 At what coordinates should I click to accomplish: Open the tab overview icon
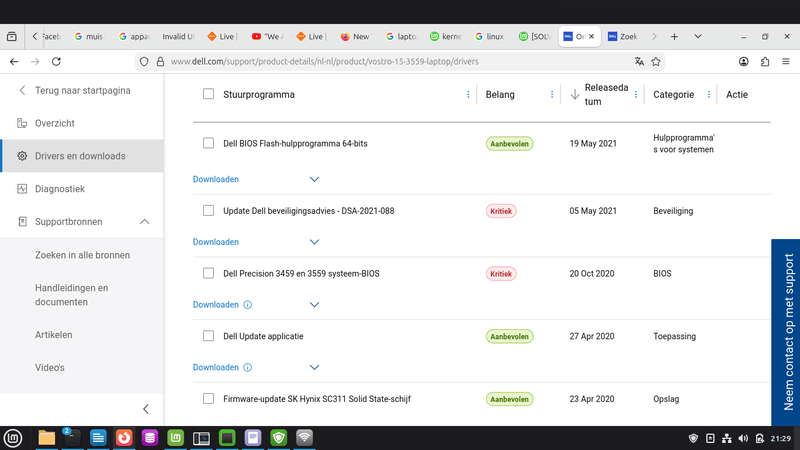pos(12,36)
